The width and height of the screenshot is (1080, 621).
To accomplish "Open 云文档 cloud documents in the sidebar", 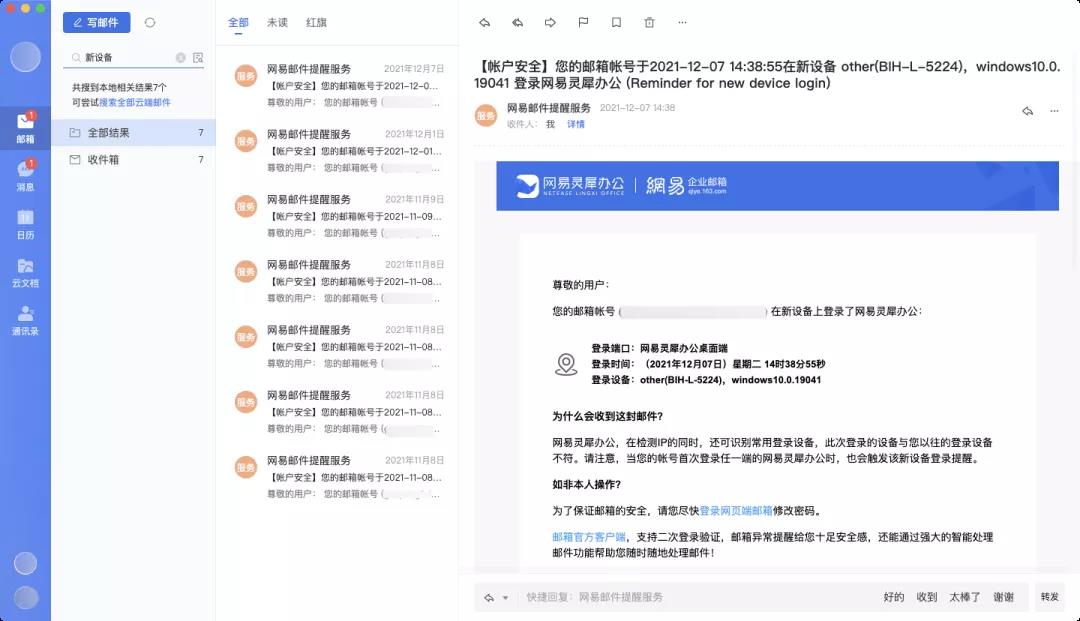I will click(25, 272).
